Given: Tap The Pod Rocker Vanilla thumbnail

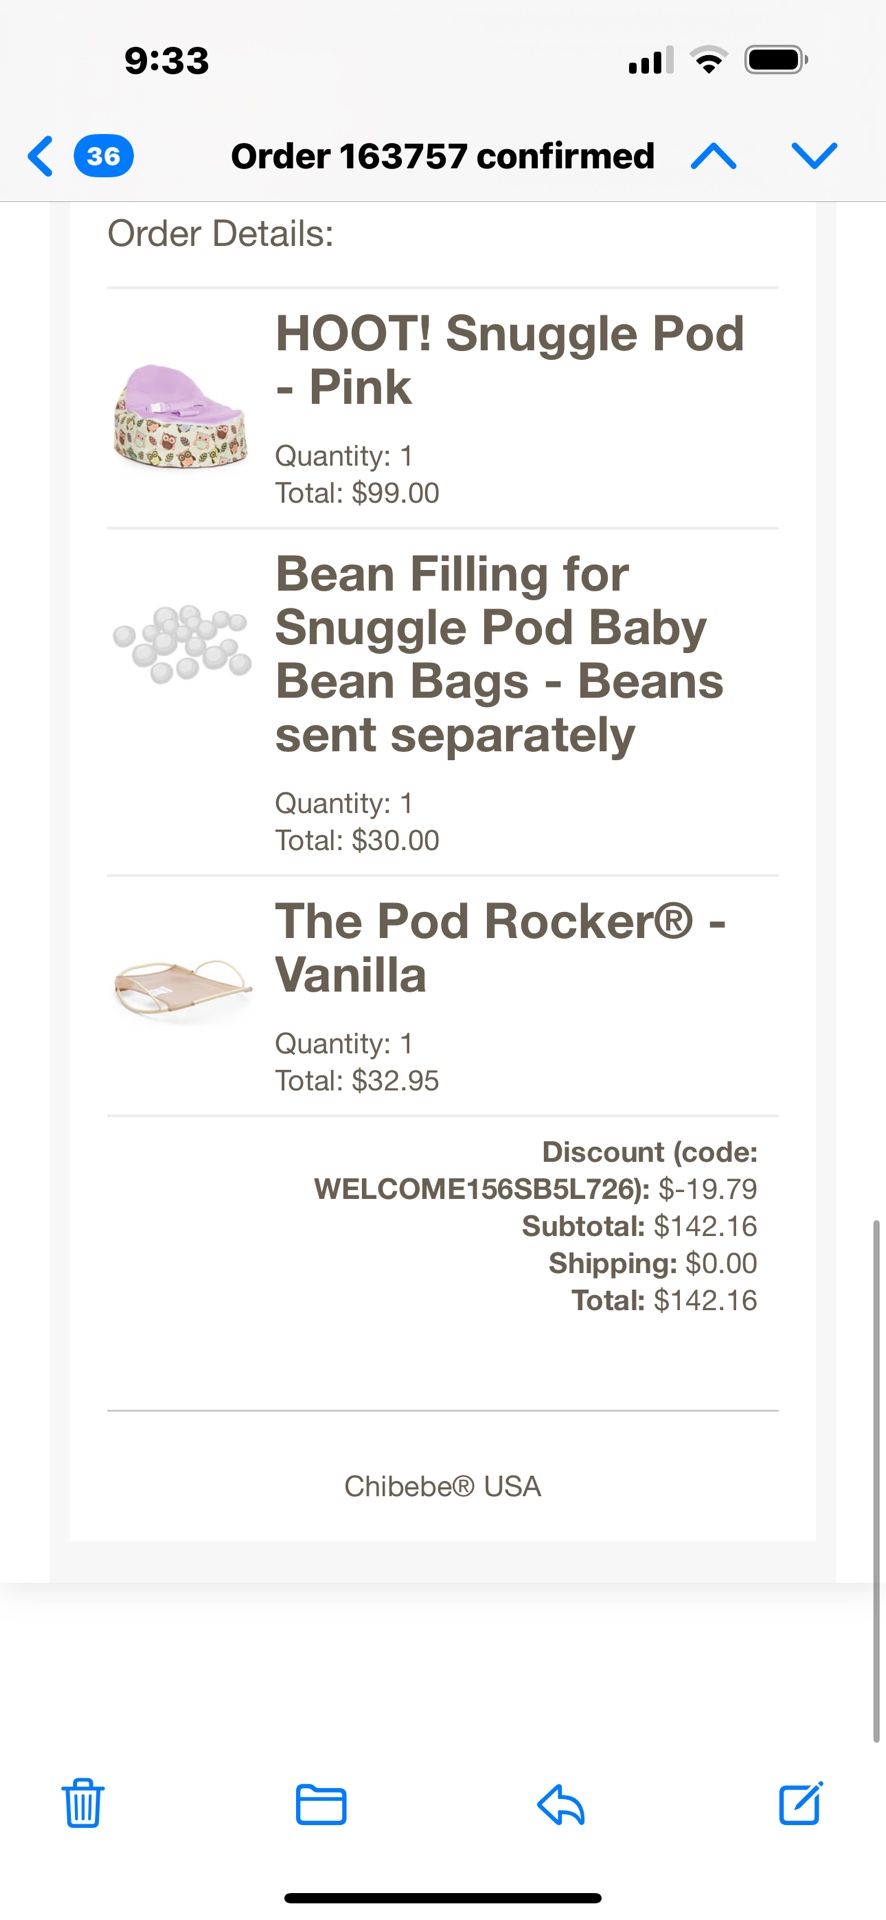Looking at the screenshot, I should tap(181, 985).
